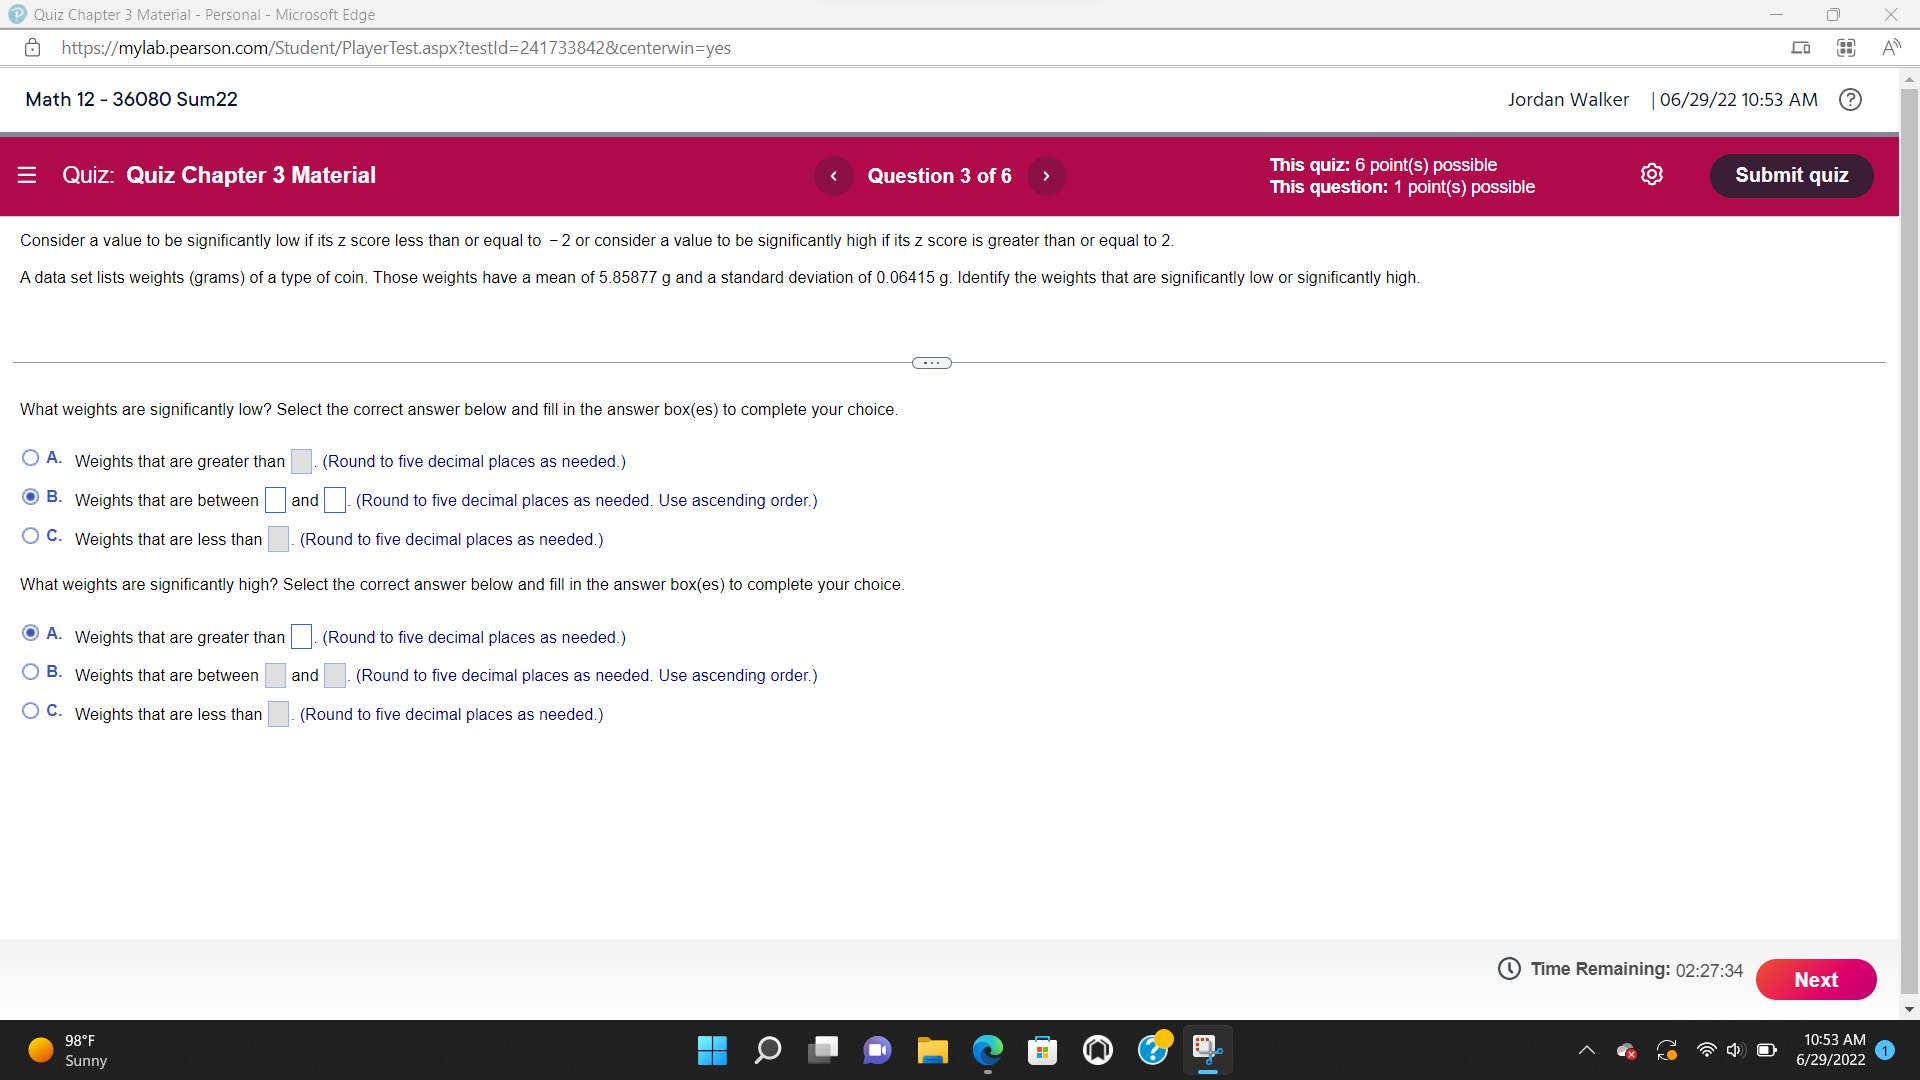Select option B for significantly high weights
Image resolution: width=1920 pixels, height=1080 pixels.
(30, 671)
